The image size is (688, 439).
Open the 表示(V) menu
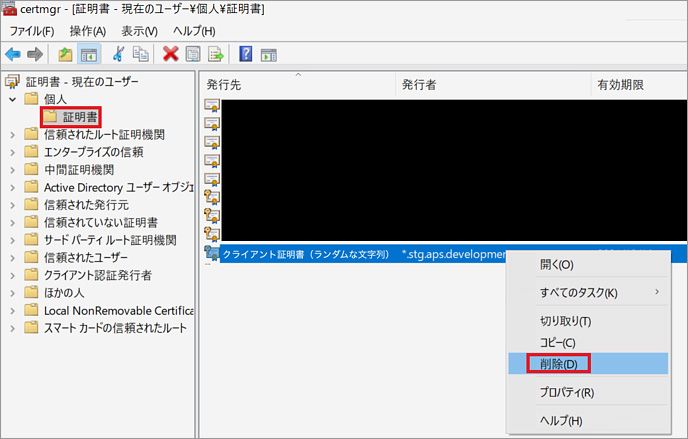point(139,31)
